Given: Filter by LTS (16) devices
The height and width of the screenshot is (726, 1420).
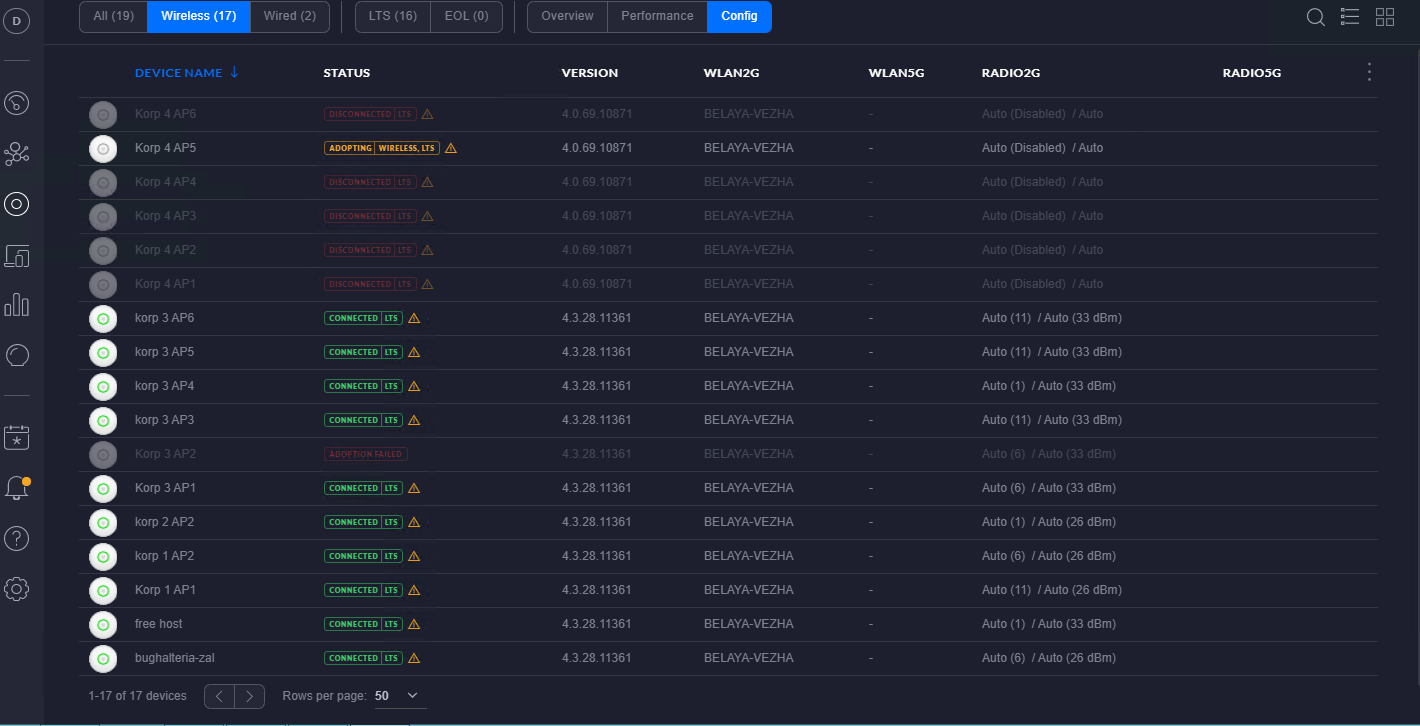Looking at the screenshot, I should (393, 16).
